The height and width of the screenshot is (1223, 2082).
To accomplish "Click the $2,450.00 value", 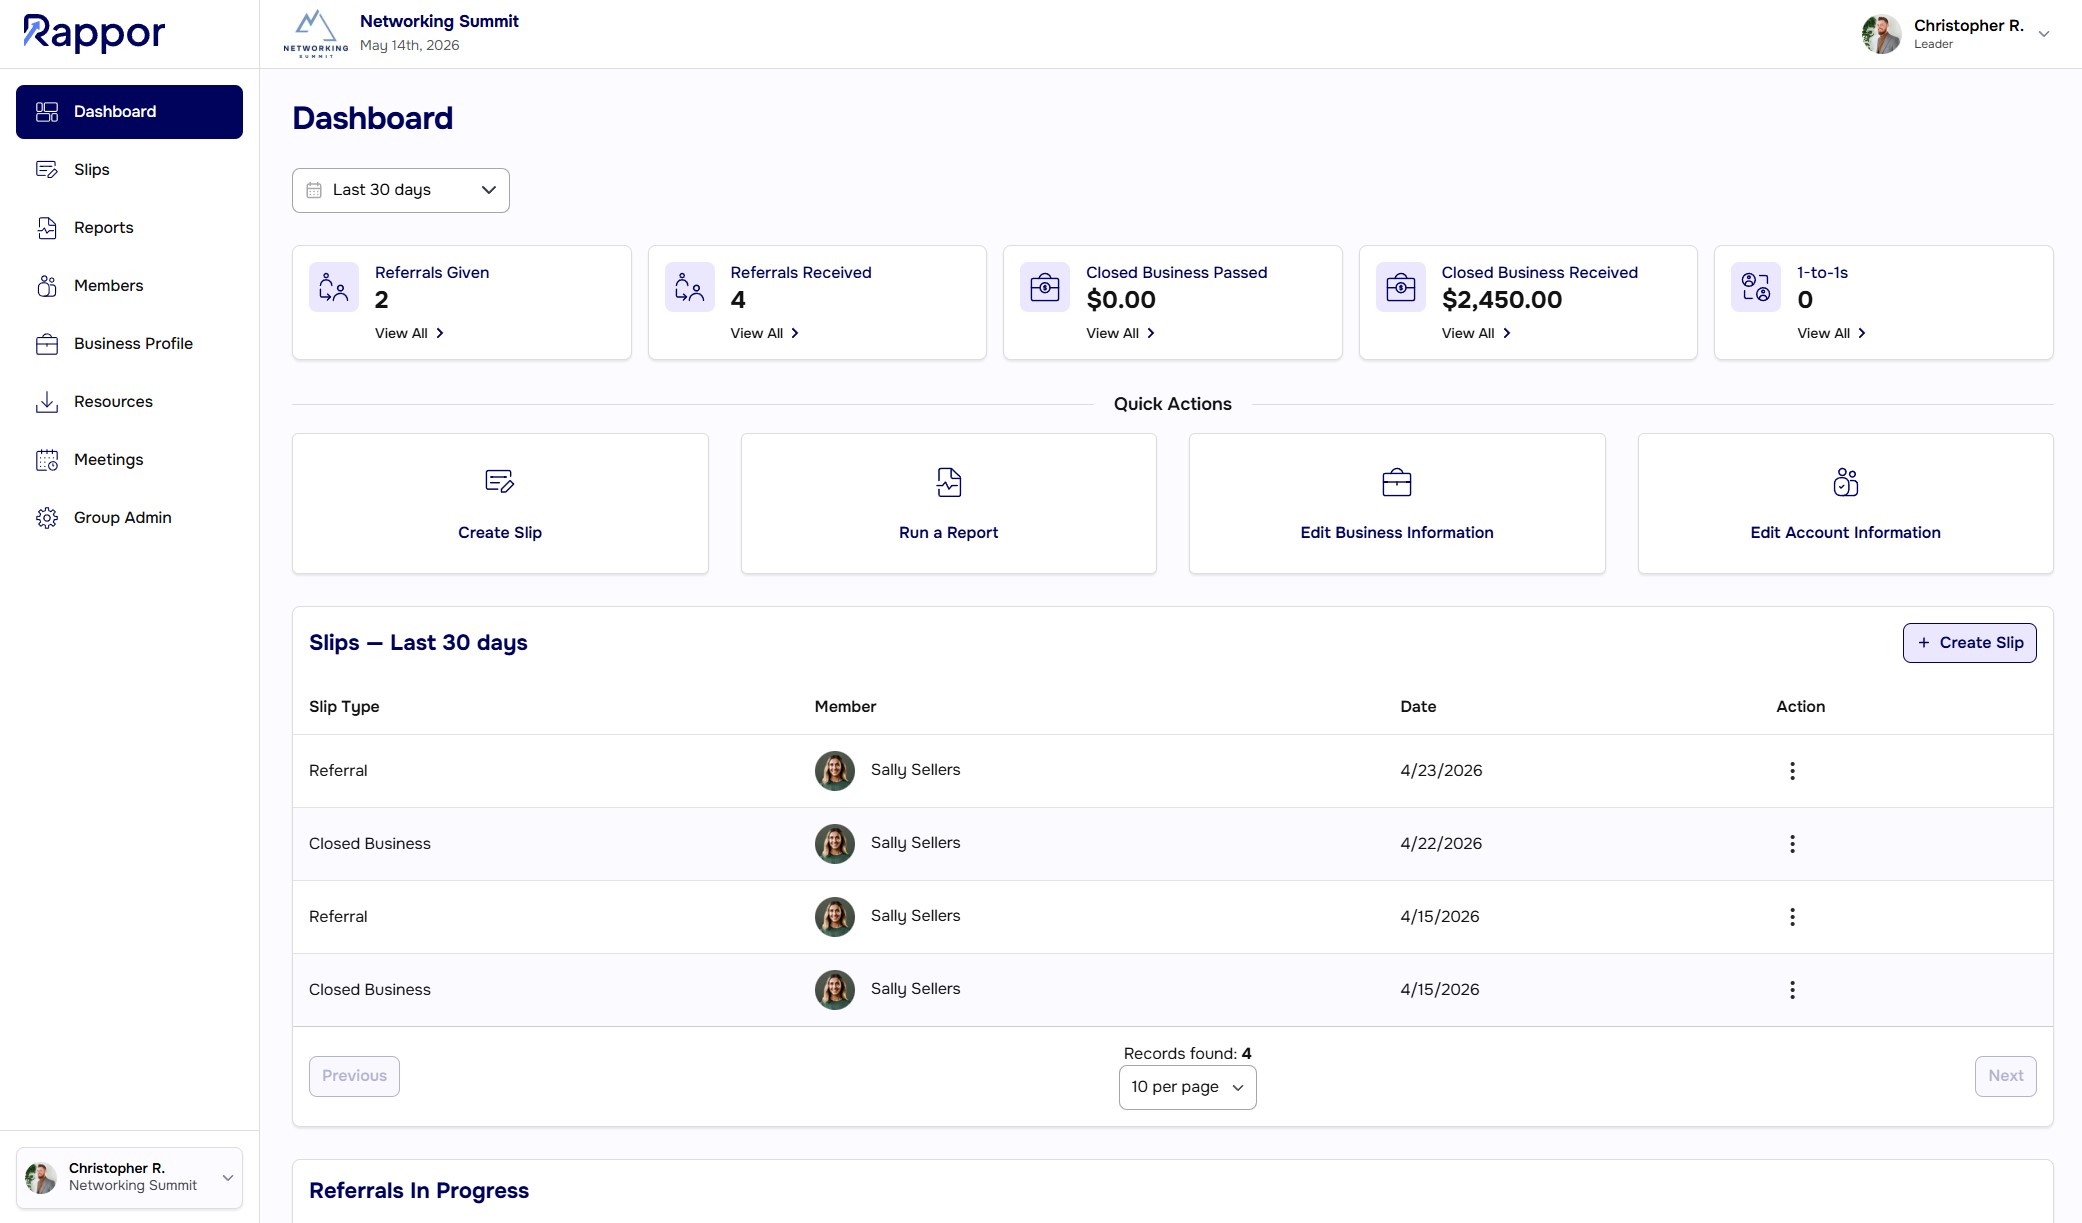I will point(1502,300).
